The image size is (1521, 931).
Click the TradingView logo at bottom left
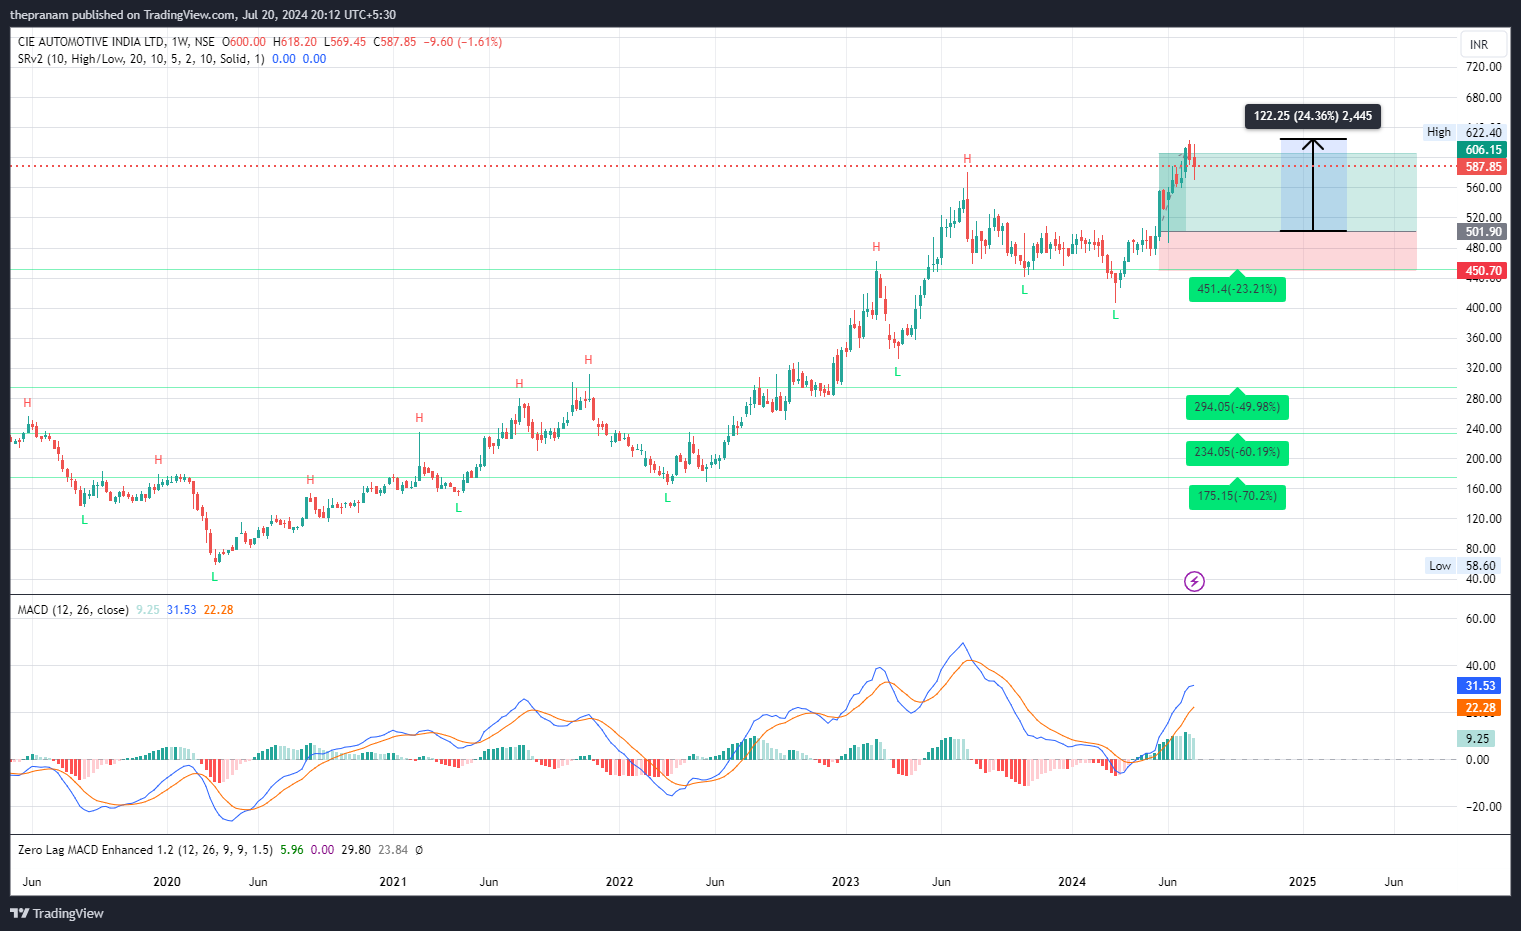tap(57, 913)
